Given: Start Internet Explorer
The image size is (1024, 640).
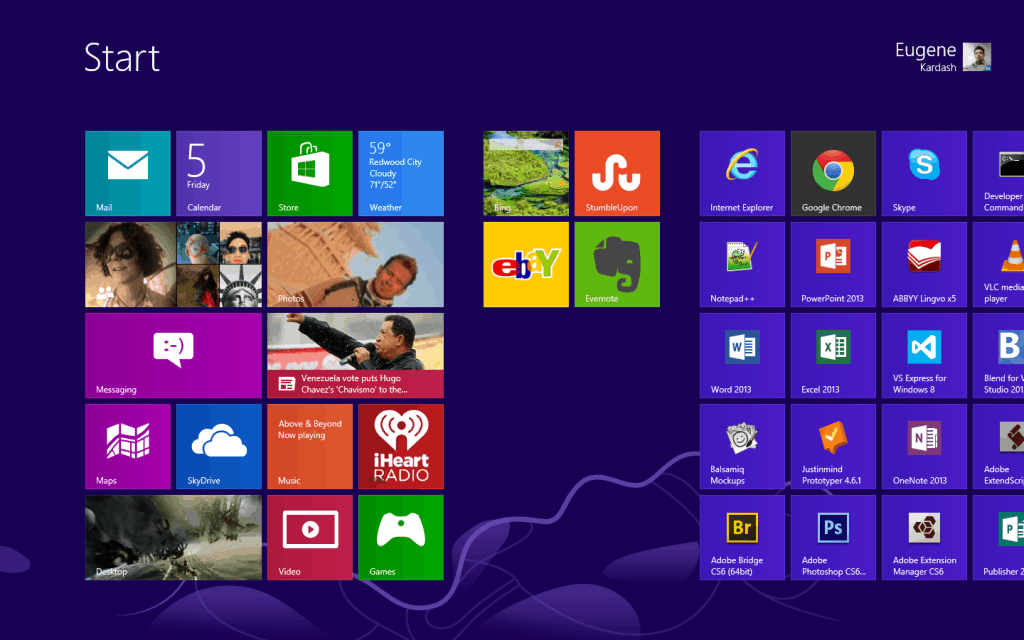Looking at the screenshot, I should (x=741, y=173).
